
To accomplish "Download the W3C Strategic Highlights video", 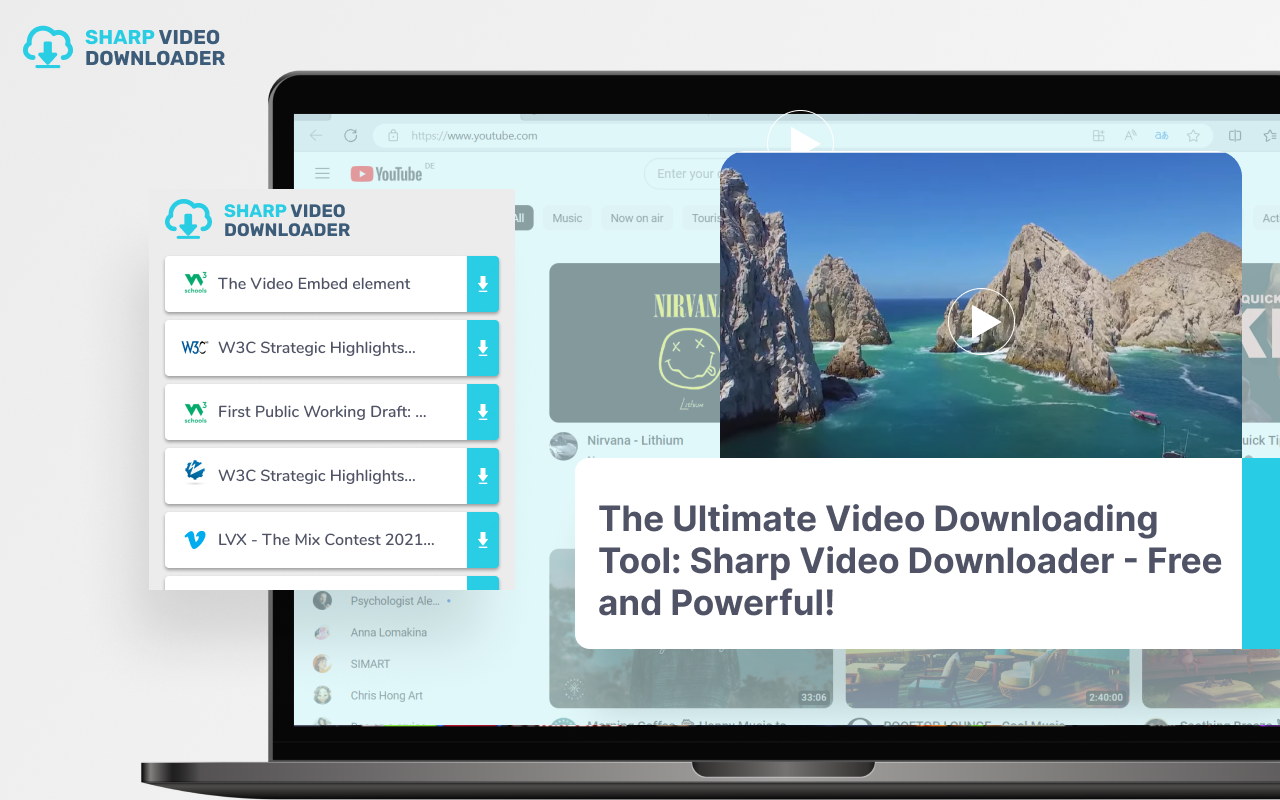I will pos(483,348).
